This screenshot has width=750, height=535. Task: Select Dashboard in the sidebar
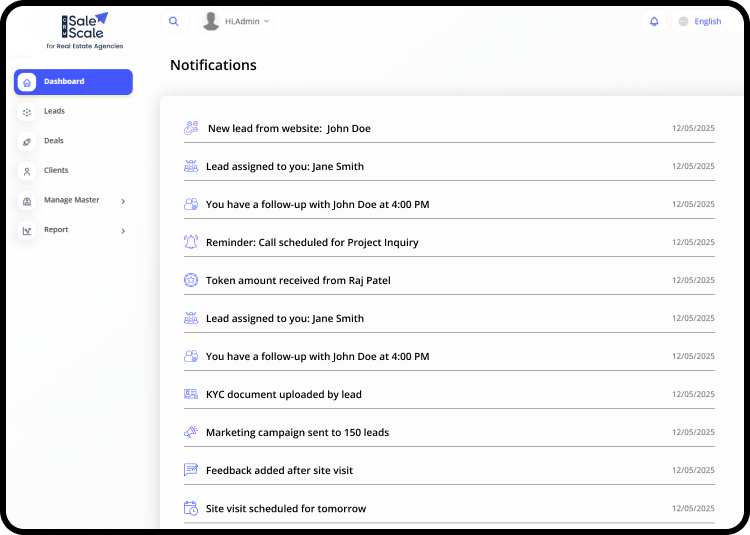[x=73, y=82]
